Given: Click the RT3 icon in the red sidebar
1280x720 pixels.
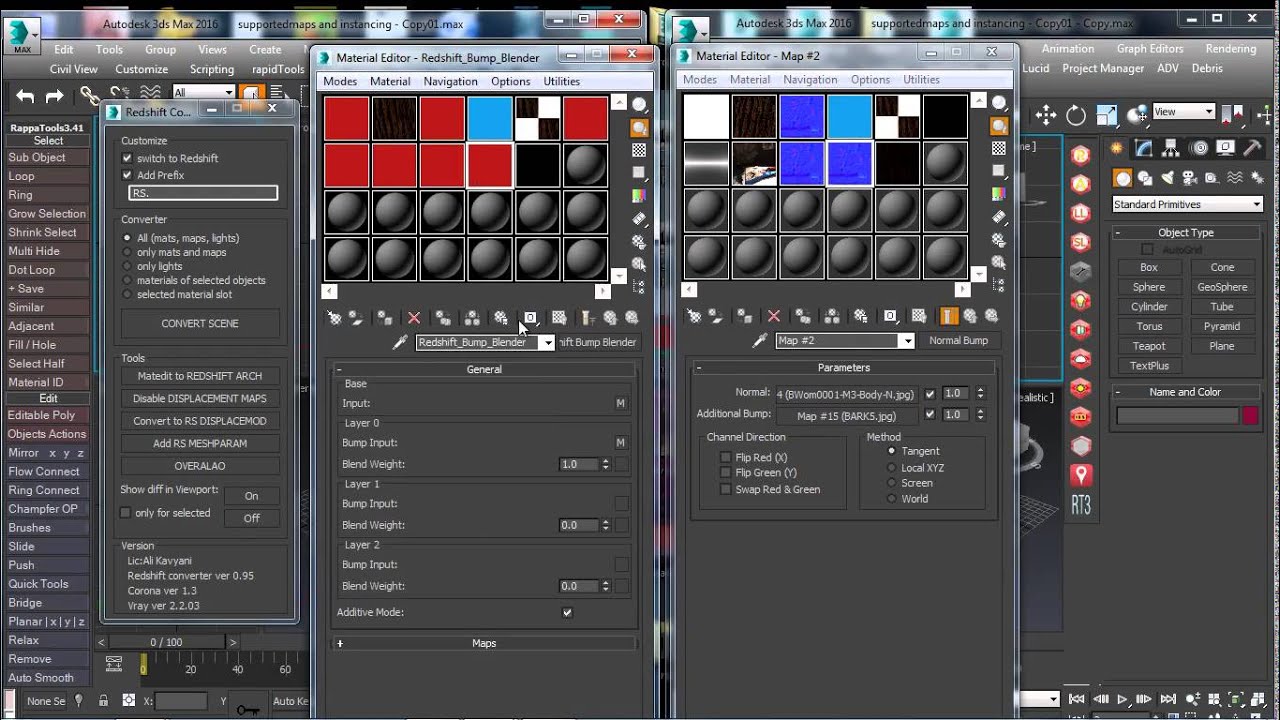Looking at the screenshot, I should point(1080,506).
